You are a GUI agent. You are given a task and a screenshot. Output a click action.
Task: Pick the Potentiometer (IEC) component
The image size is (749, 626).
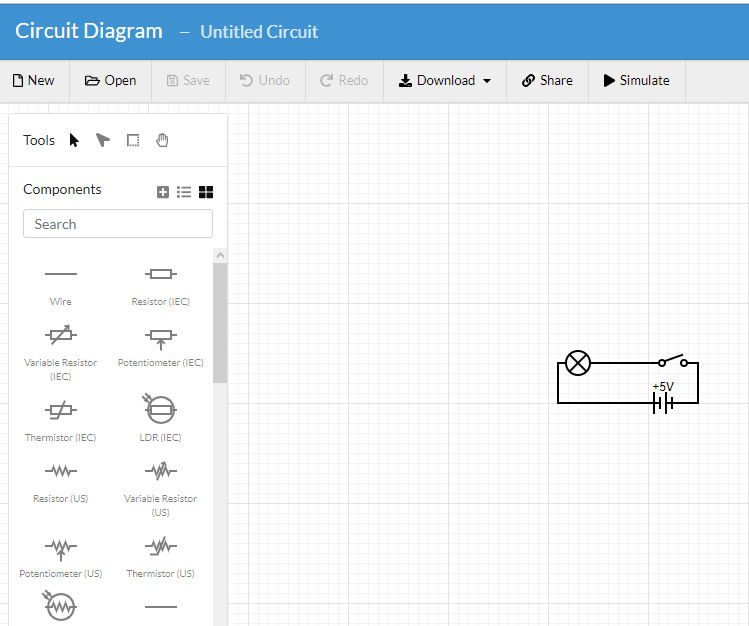(x=160, y=346)
